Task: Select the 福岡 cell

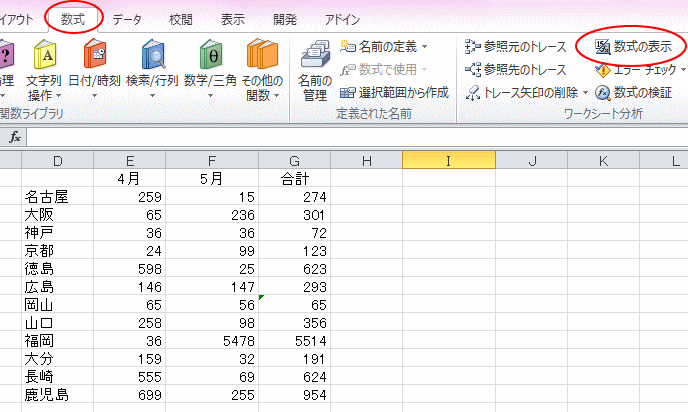Action: pyautogui.click(x=57, y=340)
